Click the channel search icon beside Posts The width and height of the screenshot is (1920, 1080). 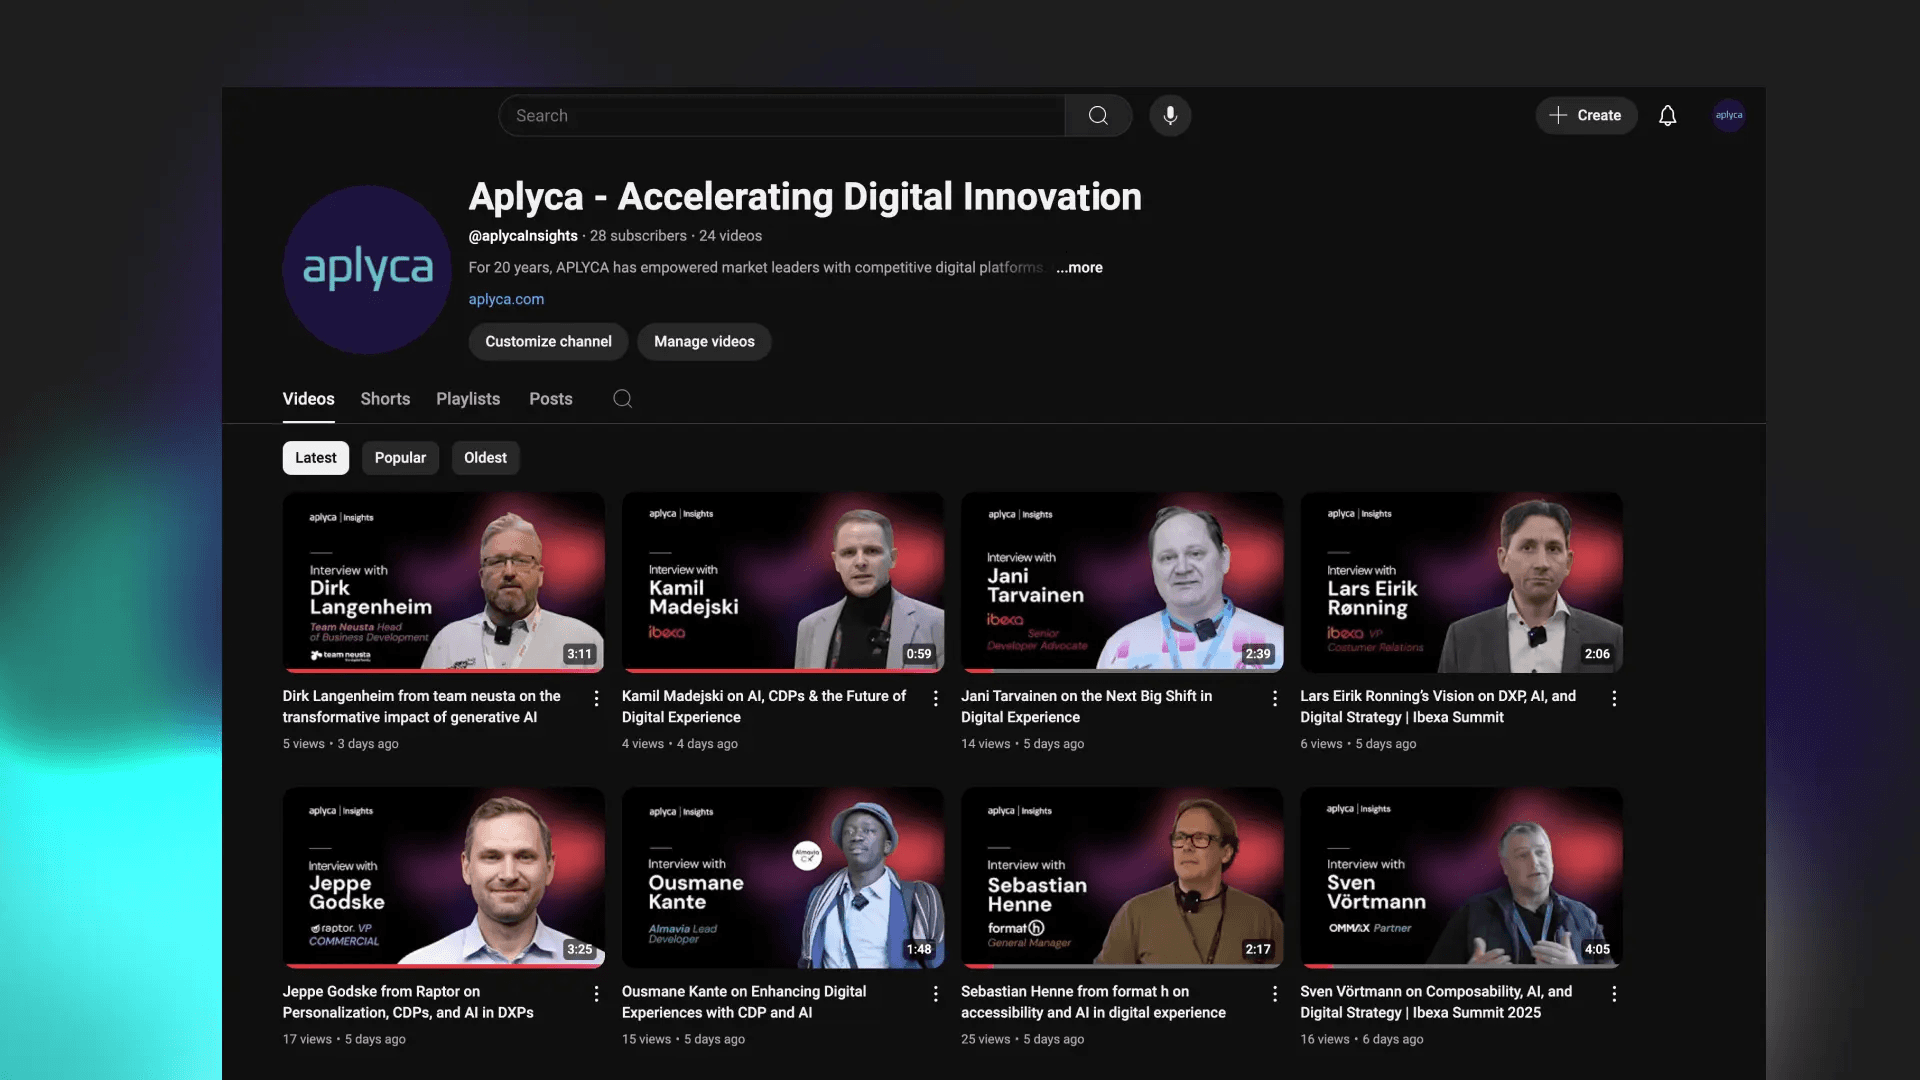click(x=621, y=399)
